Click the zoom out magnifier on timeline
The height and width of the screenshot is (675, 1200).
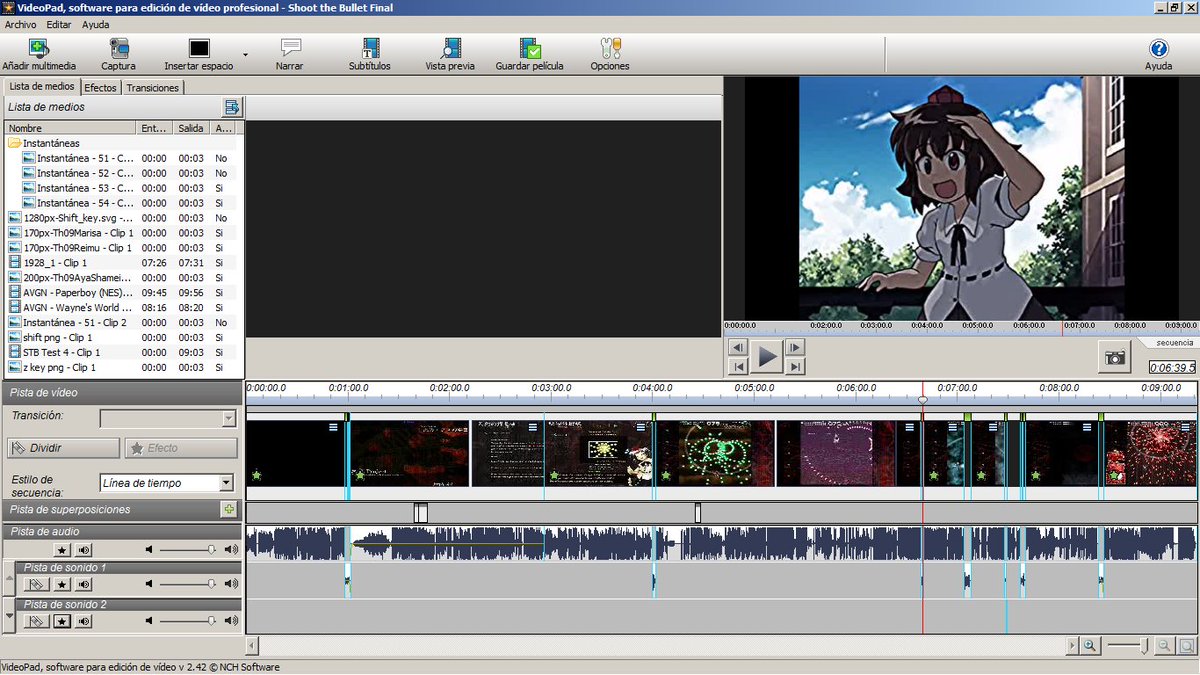[1165, 646]
